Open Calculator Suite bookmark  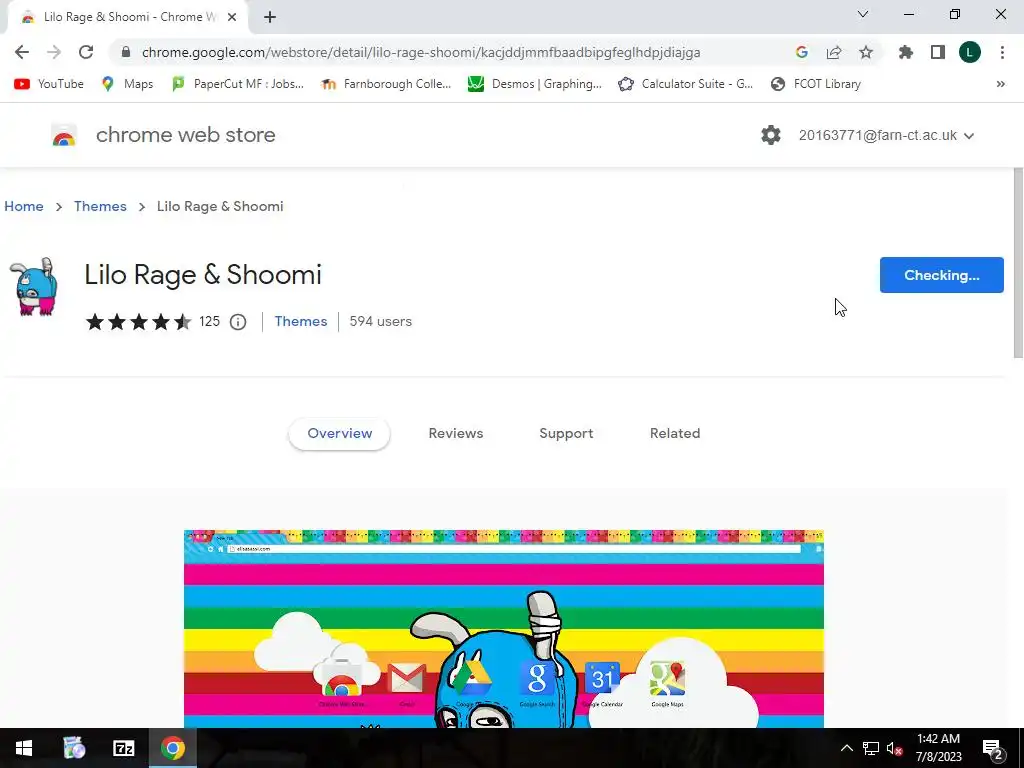(x=685, y=84)
